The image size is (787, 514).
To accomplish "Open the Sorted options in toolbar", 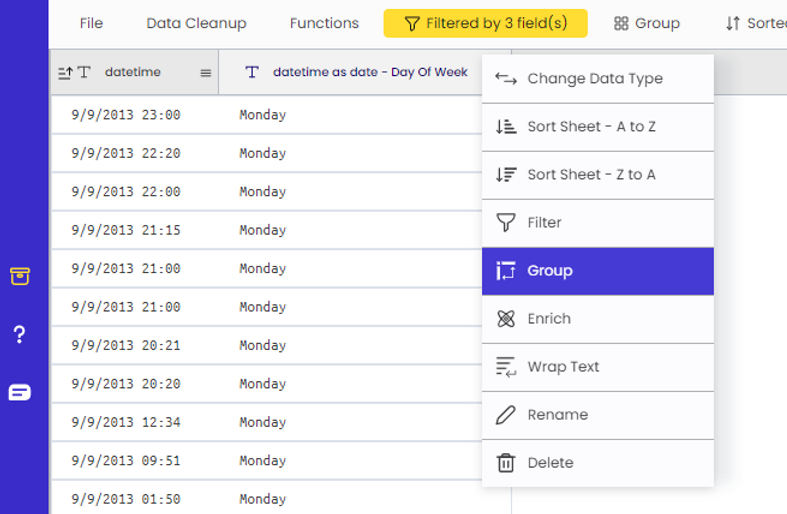I will point(756,23).
